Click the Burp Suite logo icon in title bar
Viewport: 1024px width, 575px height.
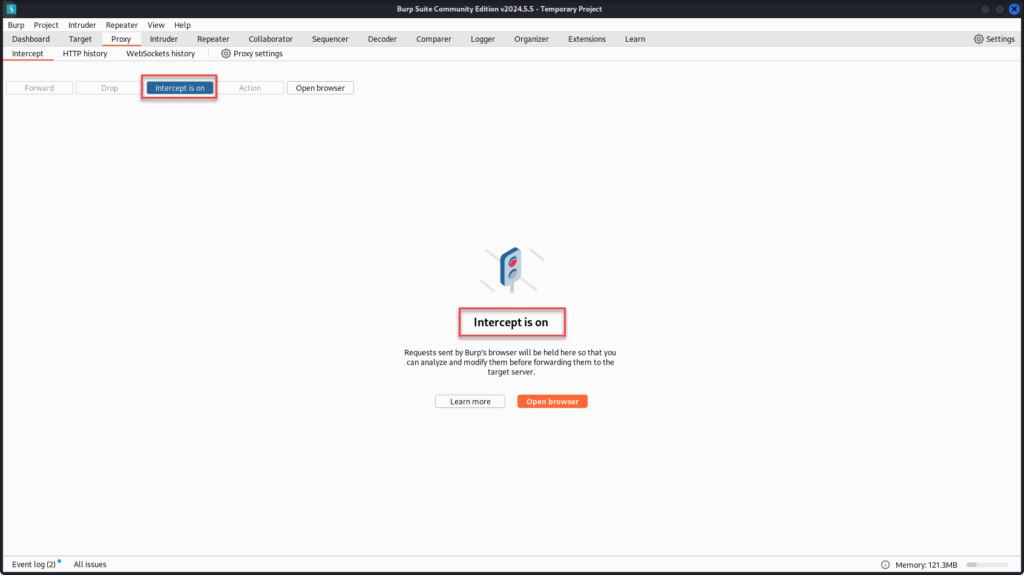pyautogui.click(x=11, y=8)
